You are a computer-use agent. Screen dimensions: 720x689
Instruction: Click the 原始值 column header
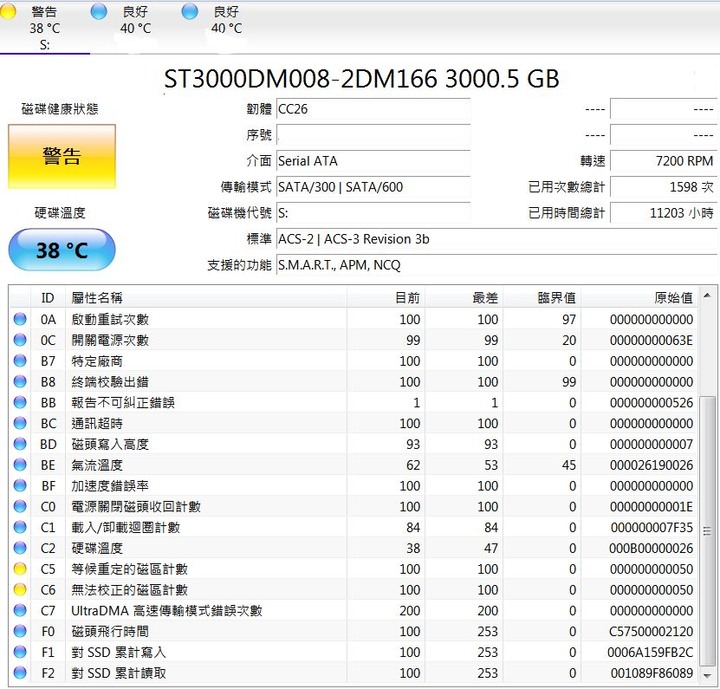639,298
